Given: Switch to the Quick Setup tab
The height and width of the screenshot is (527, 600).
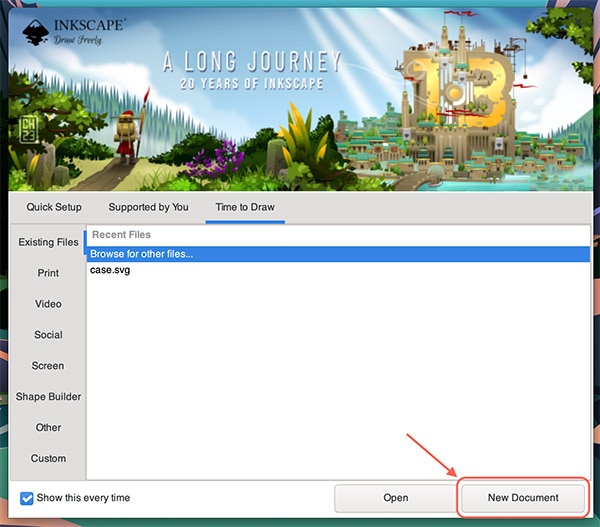Looking at the screenshot, I should (x=54, y=207).
